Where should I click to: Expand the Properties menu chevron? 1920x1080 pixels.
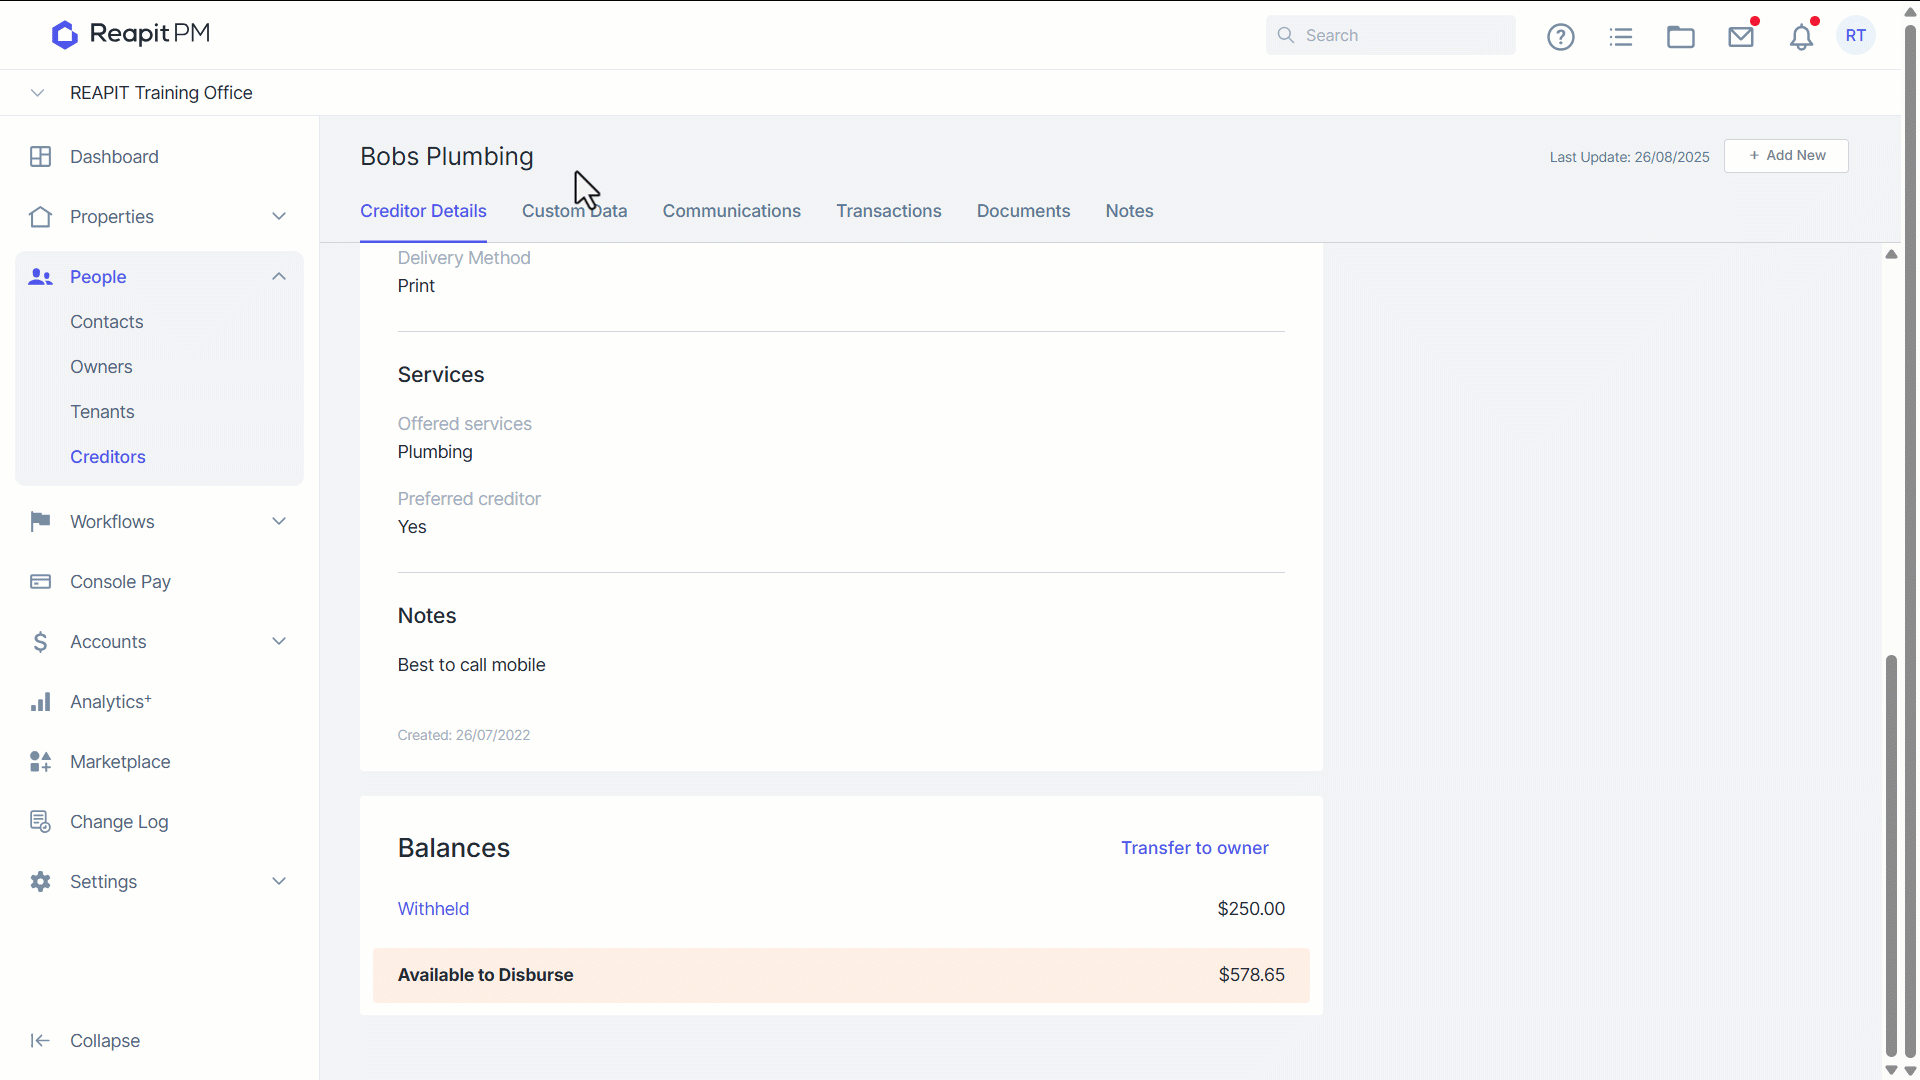tap(279, 217)
